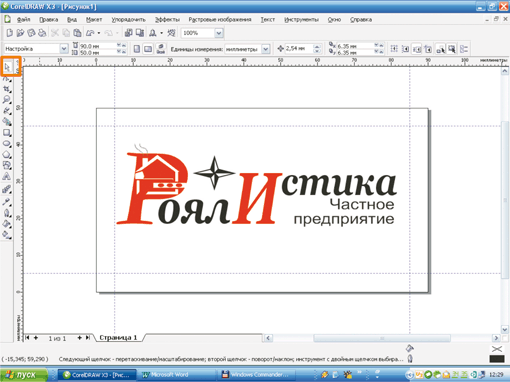Open the Вид menu
This screenshot has width=510, height=382.
tap(72, 20)
